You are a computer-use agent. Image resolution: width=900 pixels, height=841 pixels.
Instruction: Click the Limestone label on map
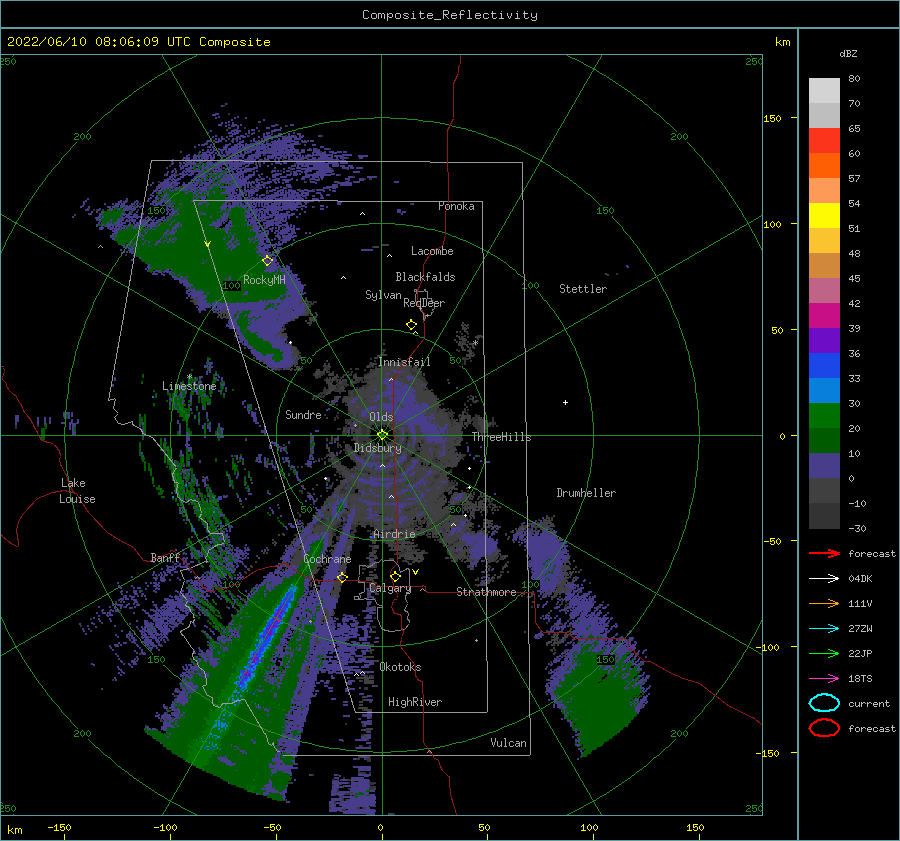pos(189,386)
